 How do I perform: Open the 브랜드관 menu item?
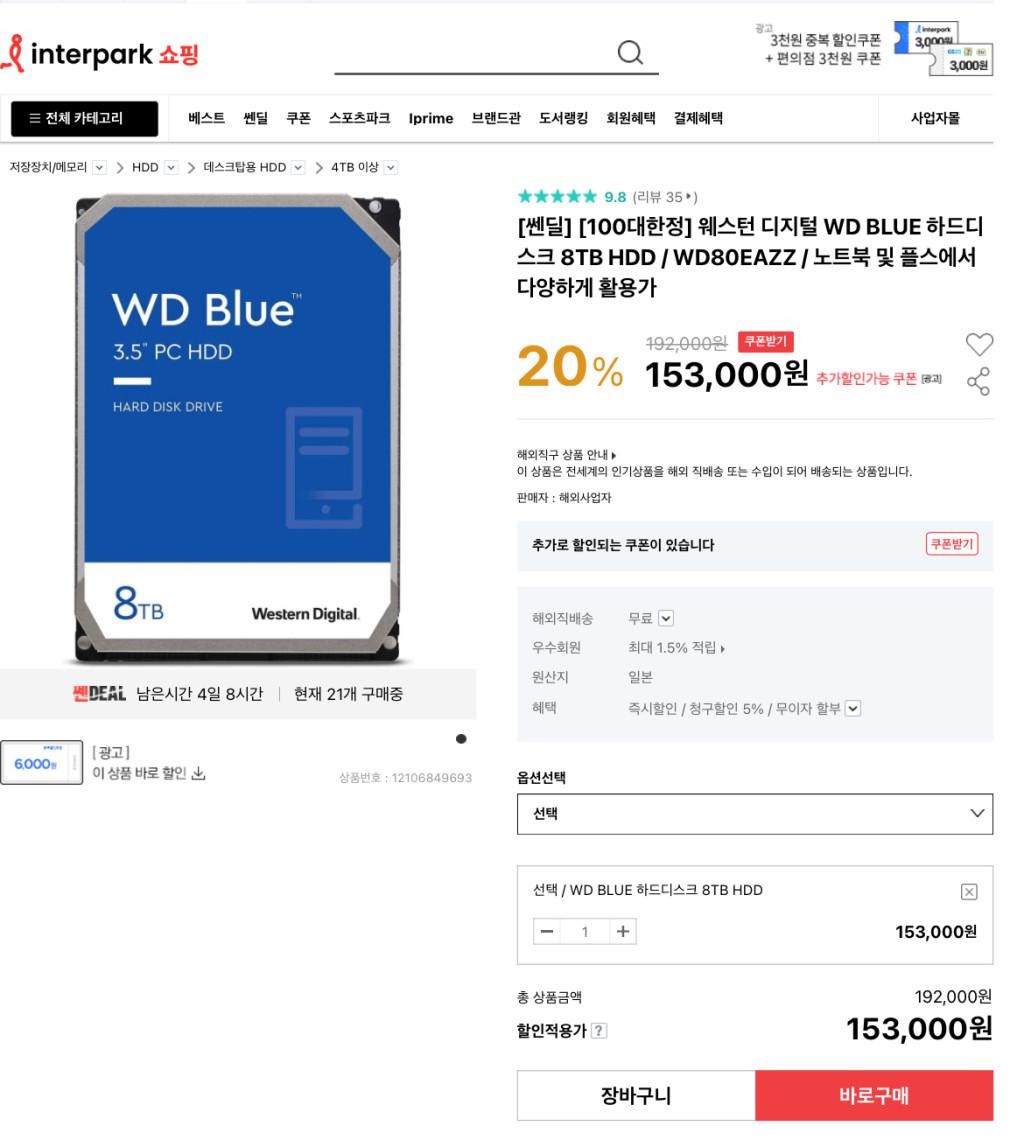[x=496, y=119]
